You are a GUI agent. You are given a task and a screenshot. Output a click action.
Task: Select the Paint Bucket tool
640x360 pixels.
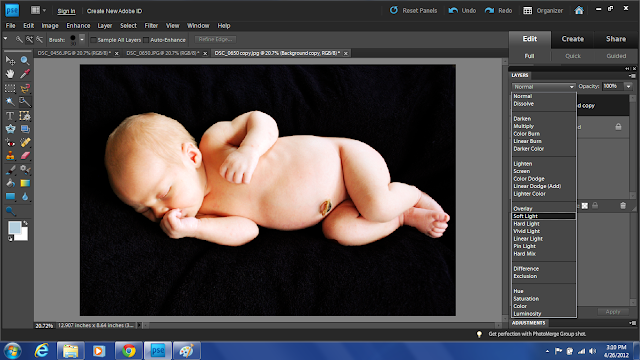(10, 183)
